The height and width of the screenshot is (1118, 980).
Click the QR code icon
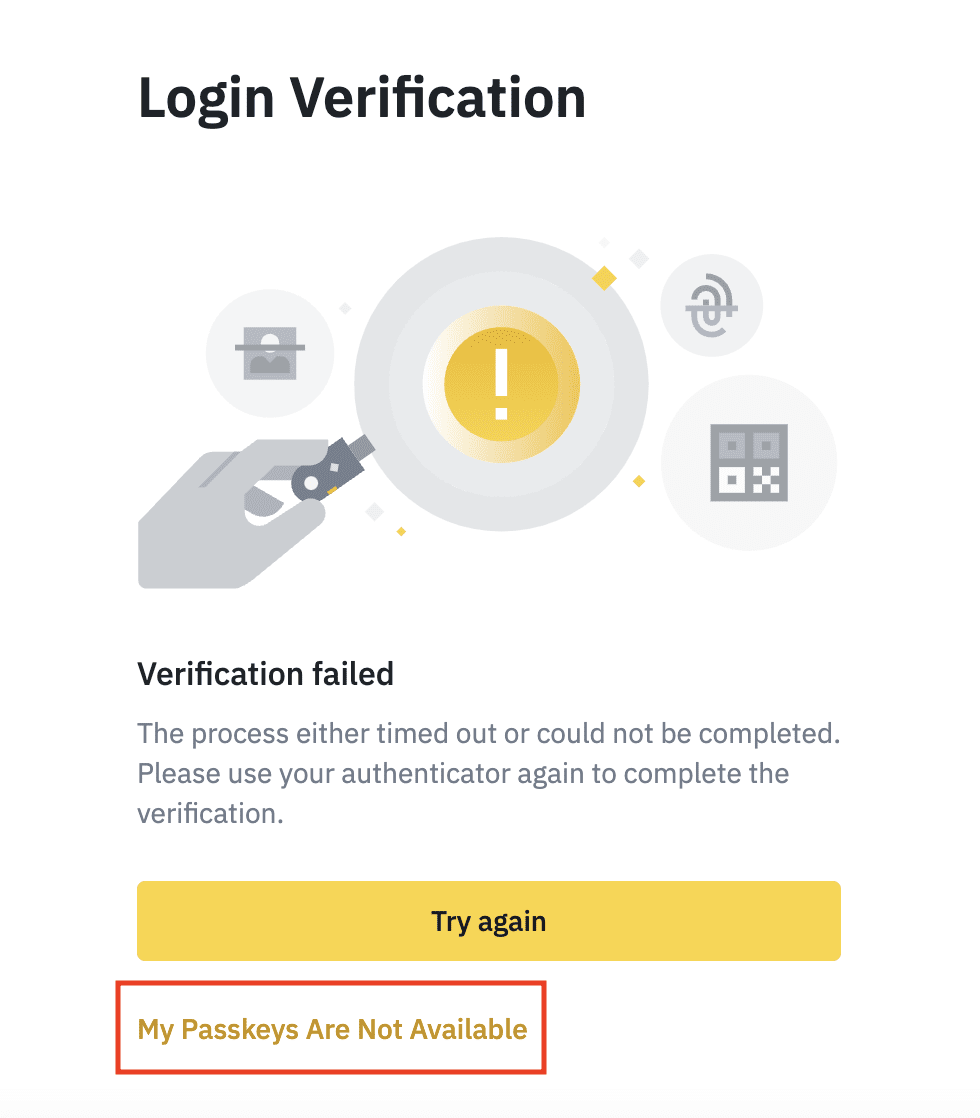tap(748, 462)
